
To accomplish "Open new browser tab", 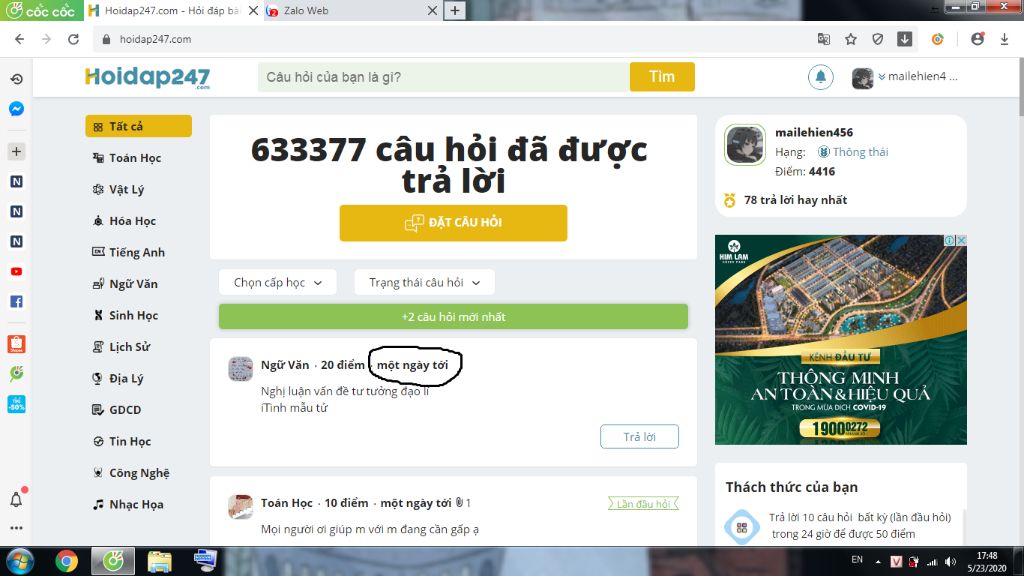I will click(x=455, y=10).
